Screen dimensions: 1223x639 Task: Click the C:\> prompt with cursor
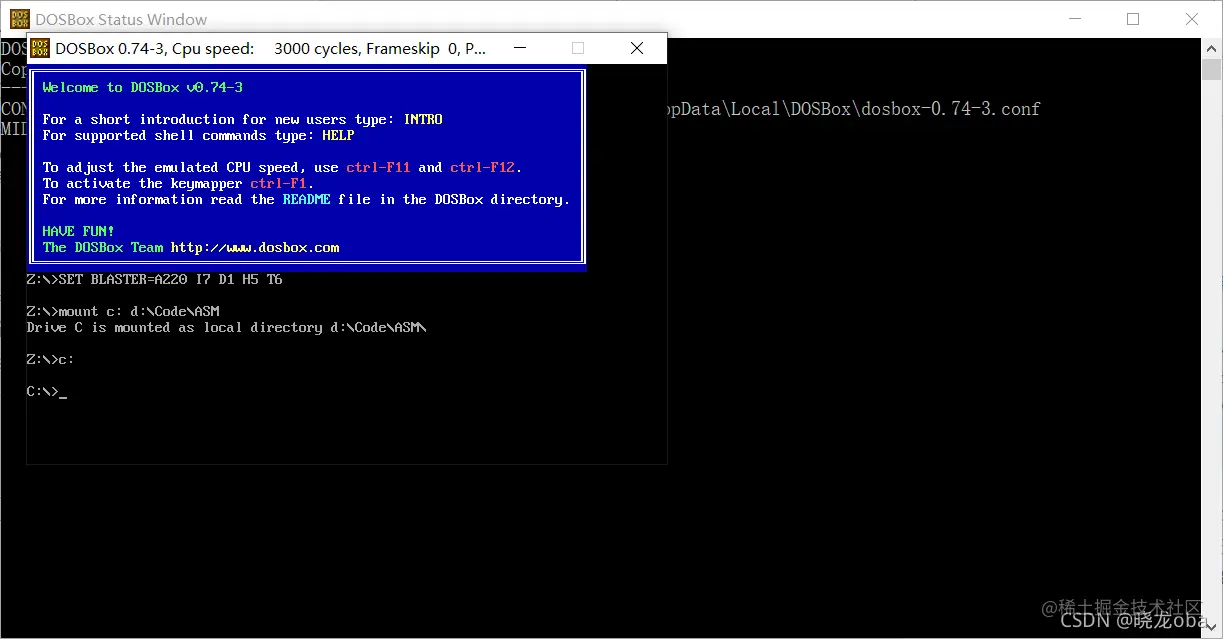[x=46, y=391]
